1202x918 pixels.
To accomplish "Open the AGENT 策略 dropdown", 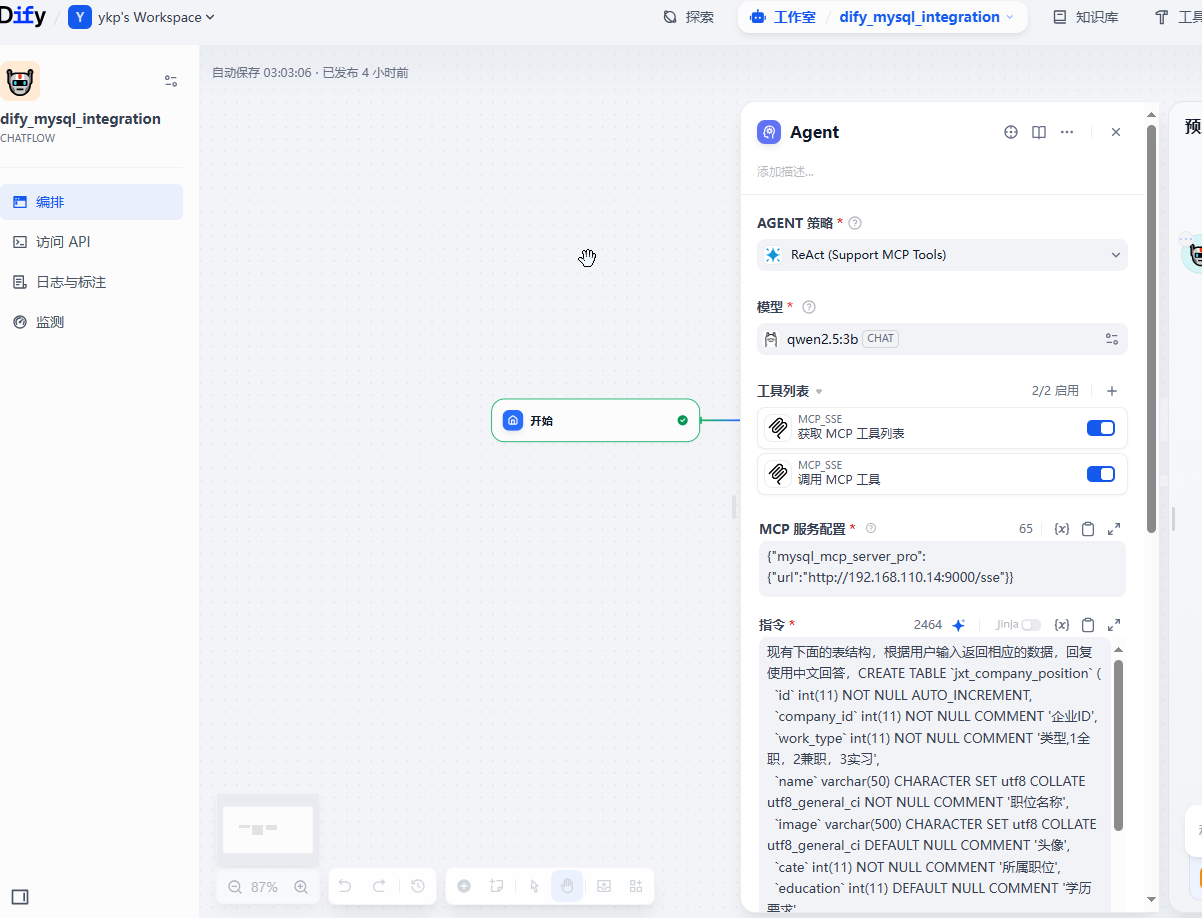I will (x=941, y=255).
